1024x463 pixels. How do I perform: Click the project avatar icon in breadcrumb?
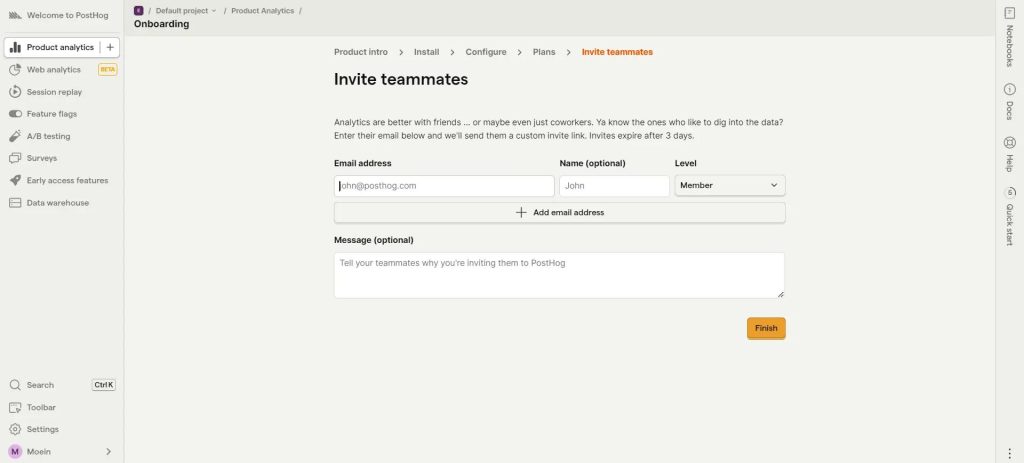point(138,10)
